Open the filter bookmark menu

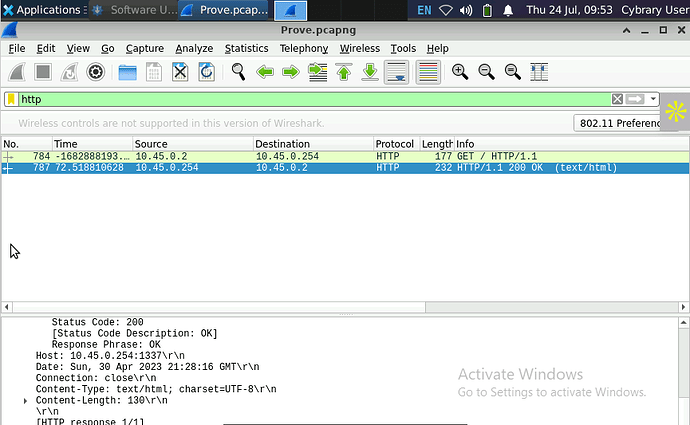click(11, 99)
